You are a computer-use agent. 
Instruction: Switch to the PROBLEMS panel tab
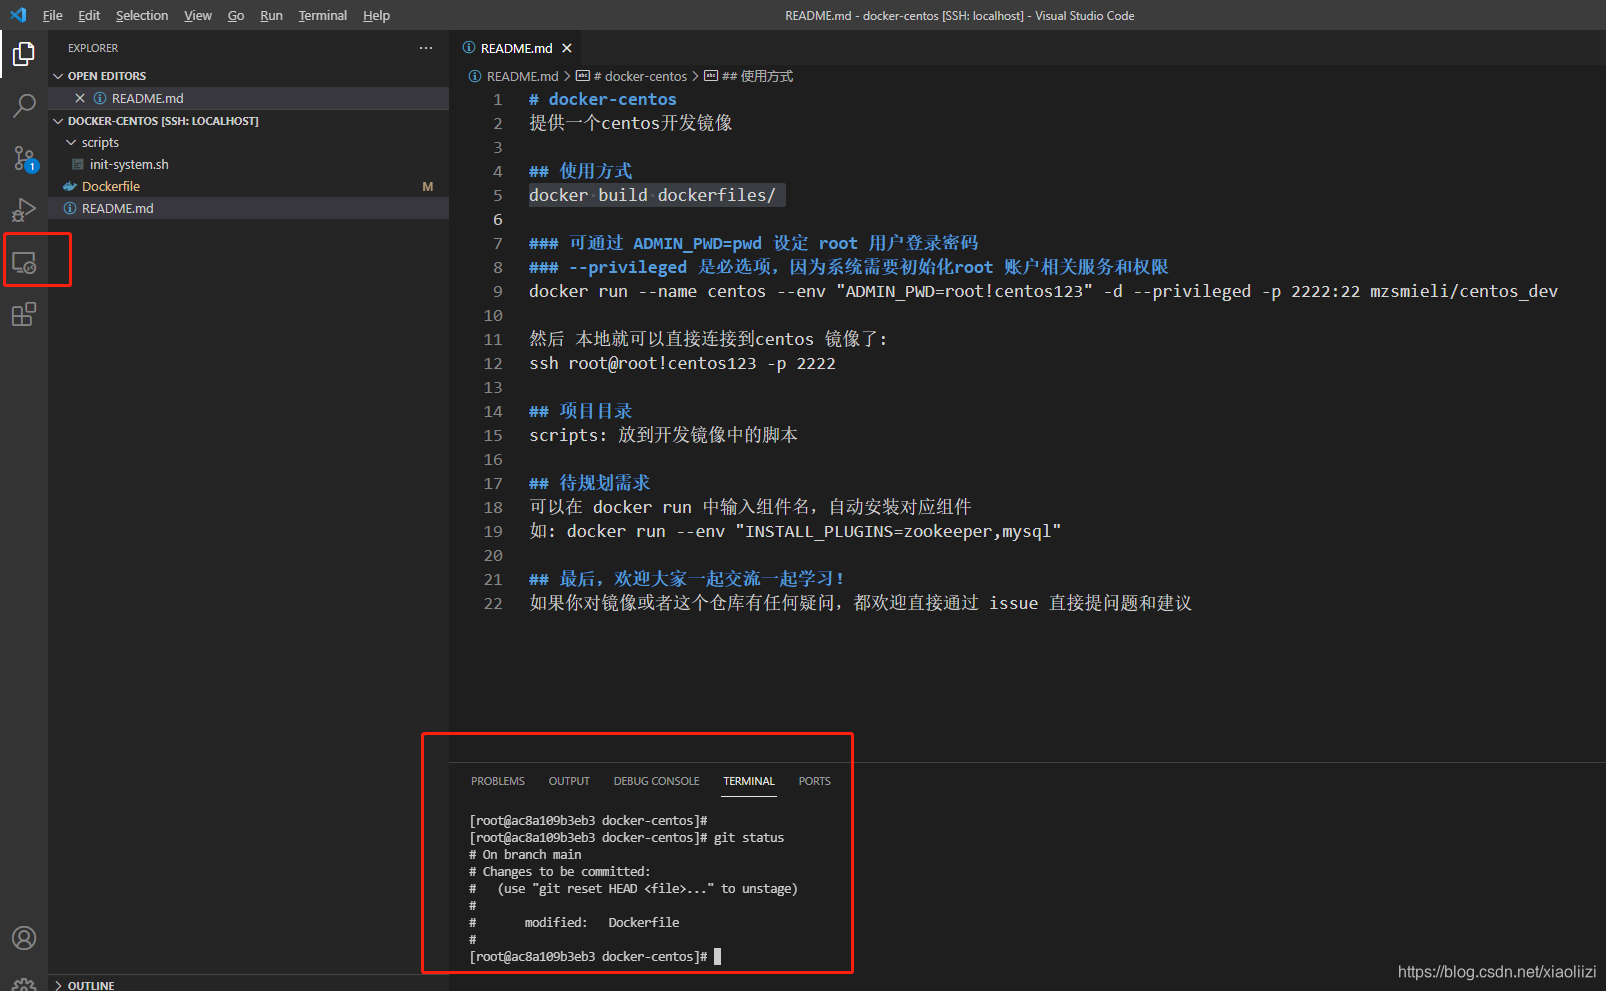(x=498, y=781)
